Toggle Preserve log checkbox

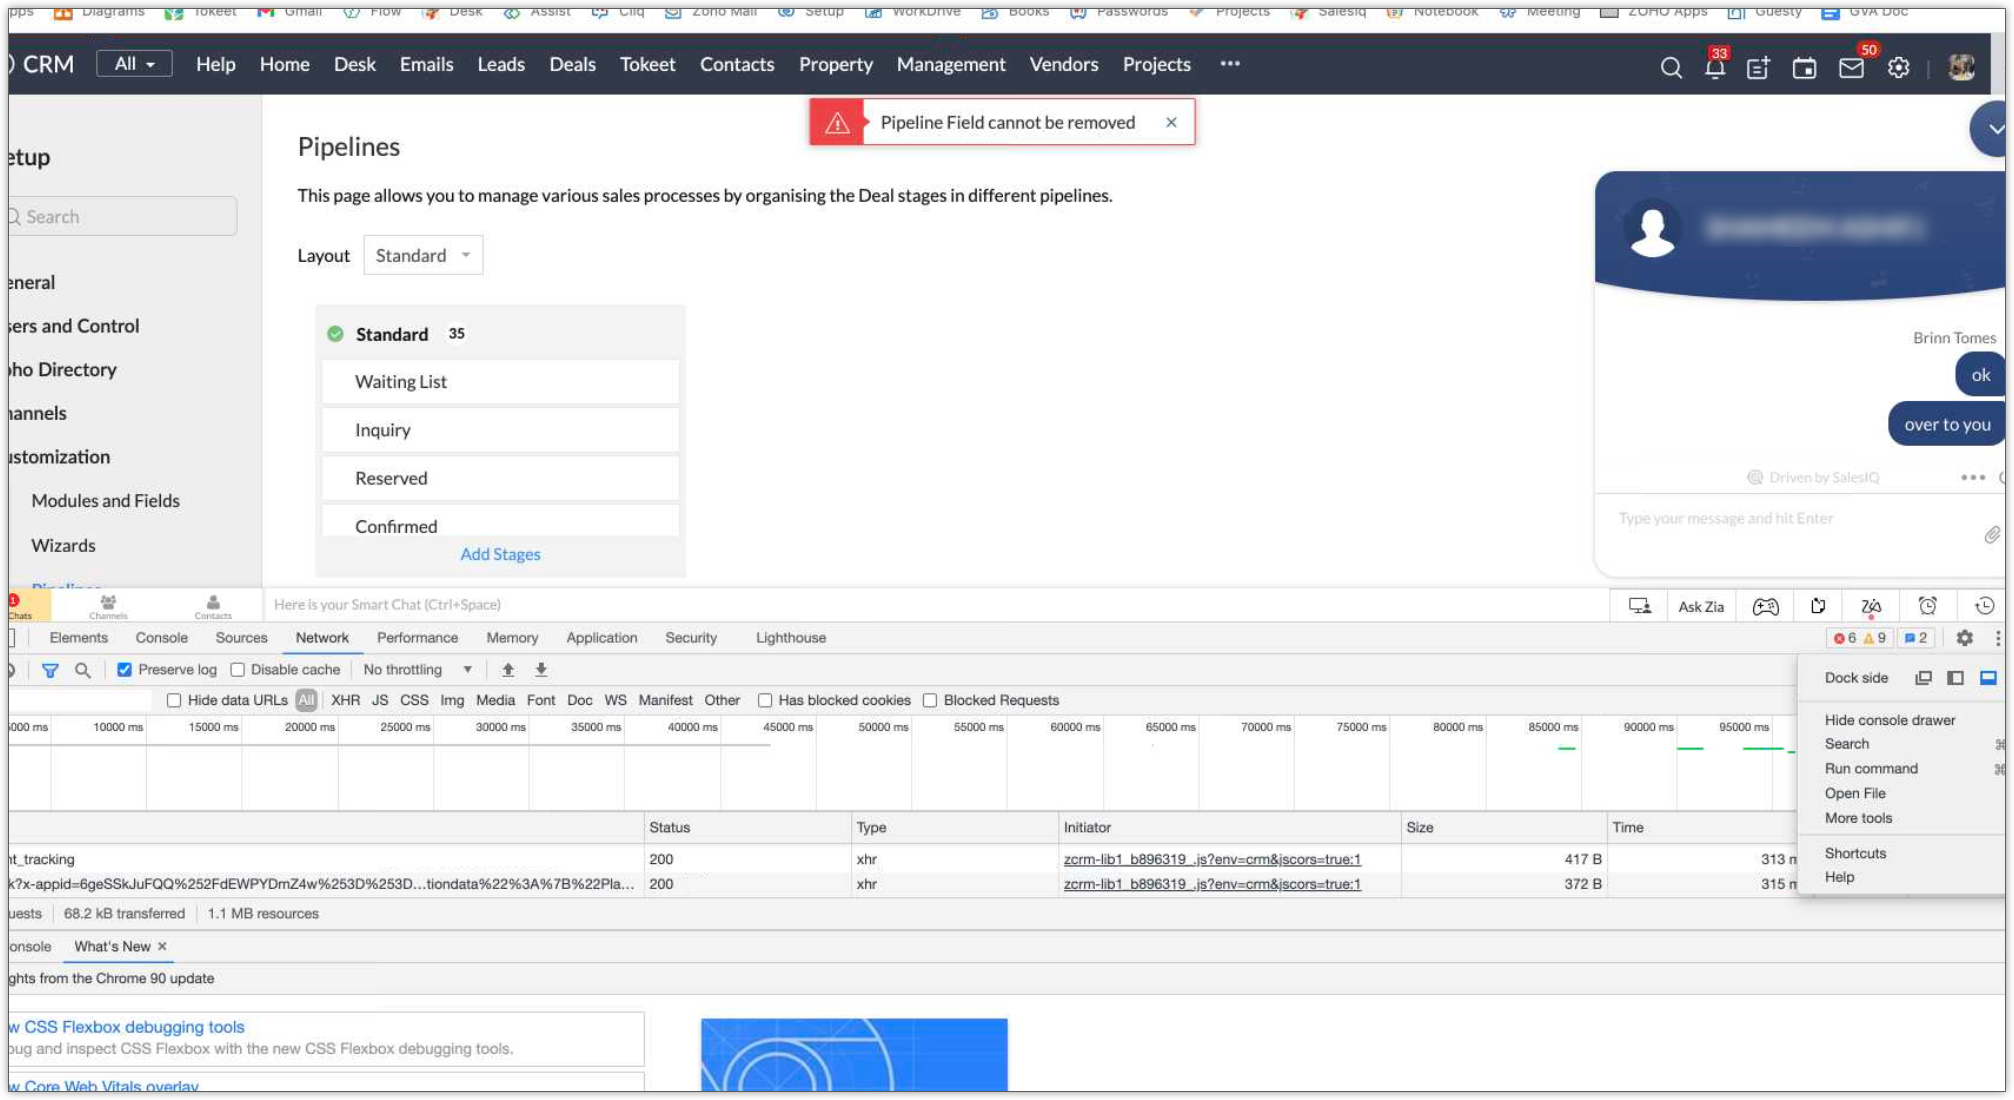124,670
